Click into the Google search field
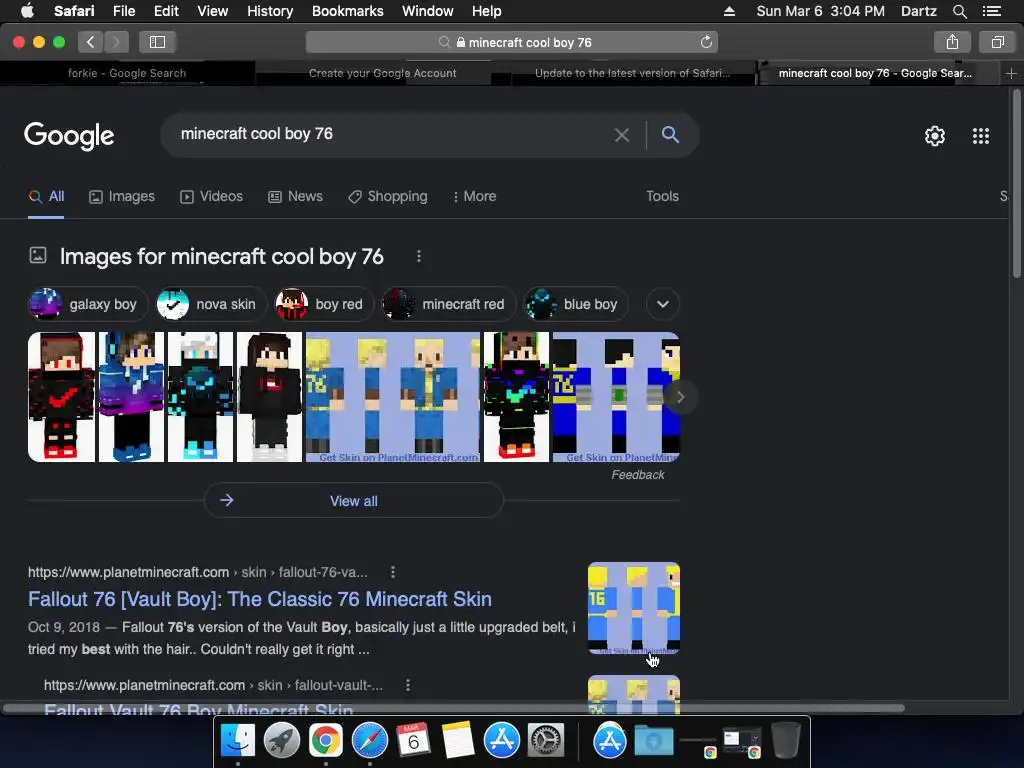 (392, 135)
